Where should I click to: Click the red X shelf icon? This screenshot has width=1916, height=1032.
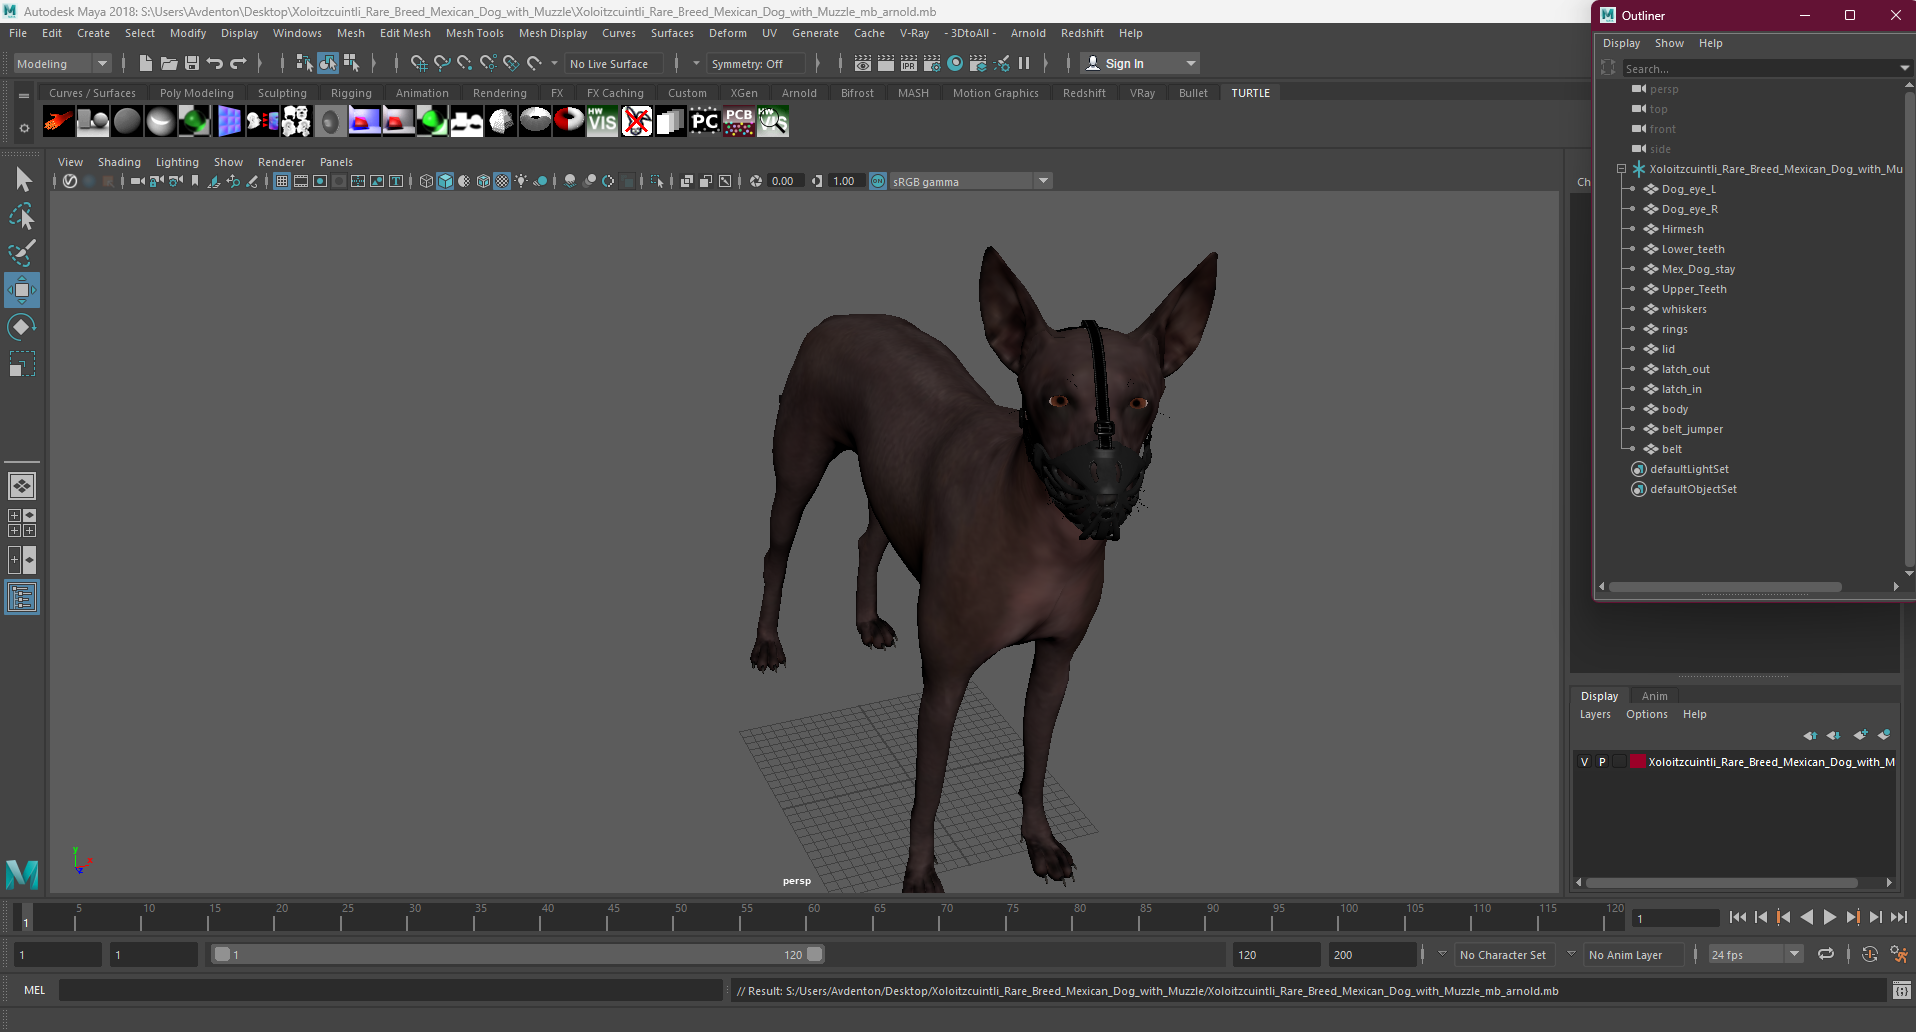(x=636, y=121)
